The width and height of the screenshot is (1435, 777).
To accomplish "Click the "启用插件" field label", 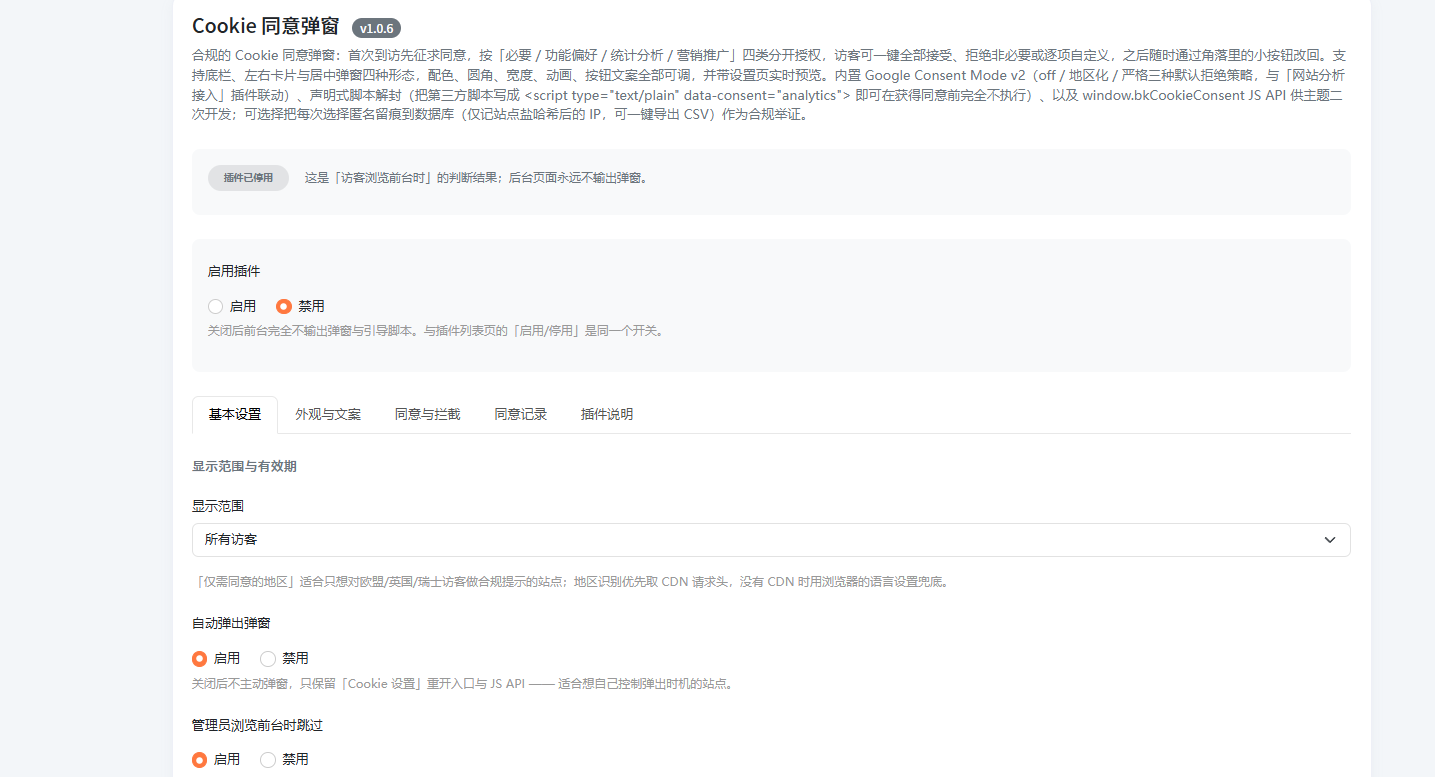I will 234,271.
